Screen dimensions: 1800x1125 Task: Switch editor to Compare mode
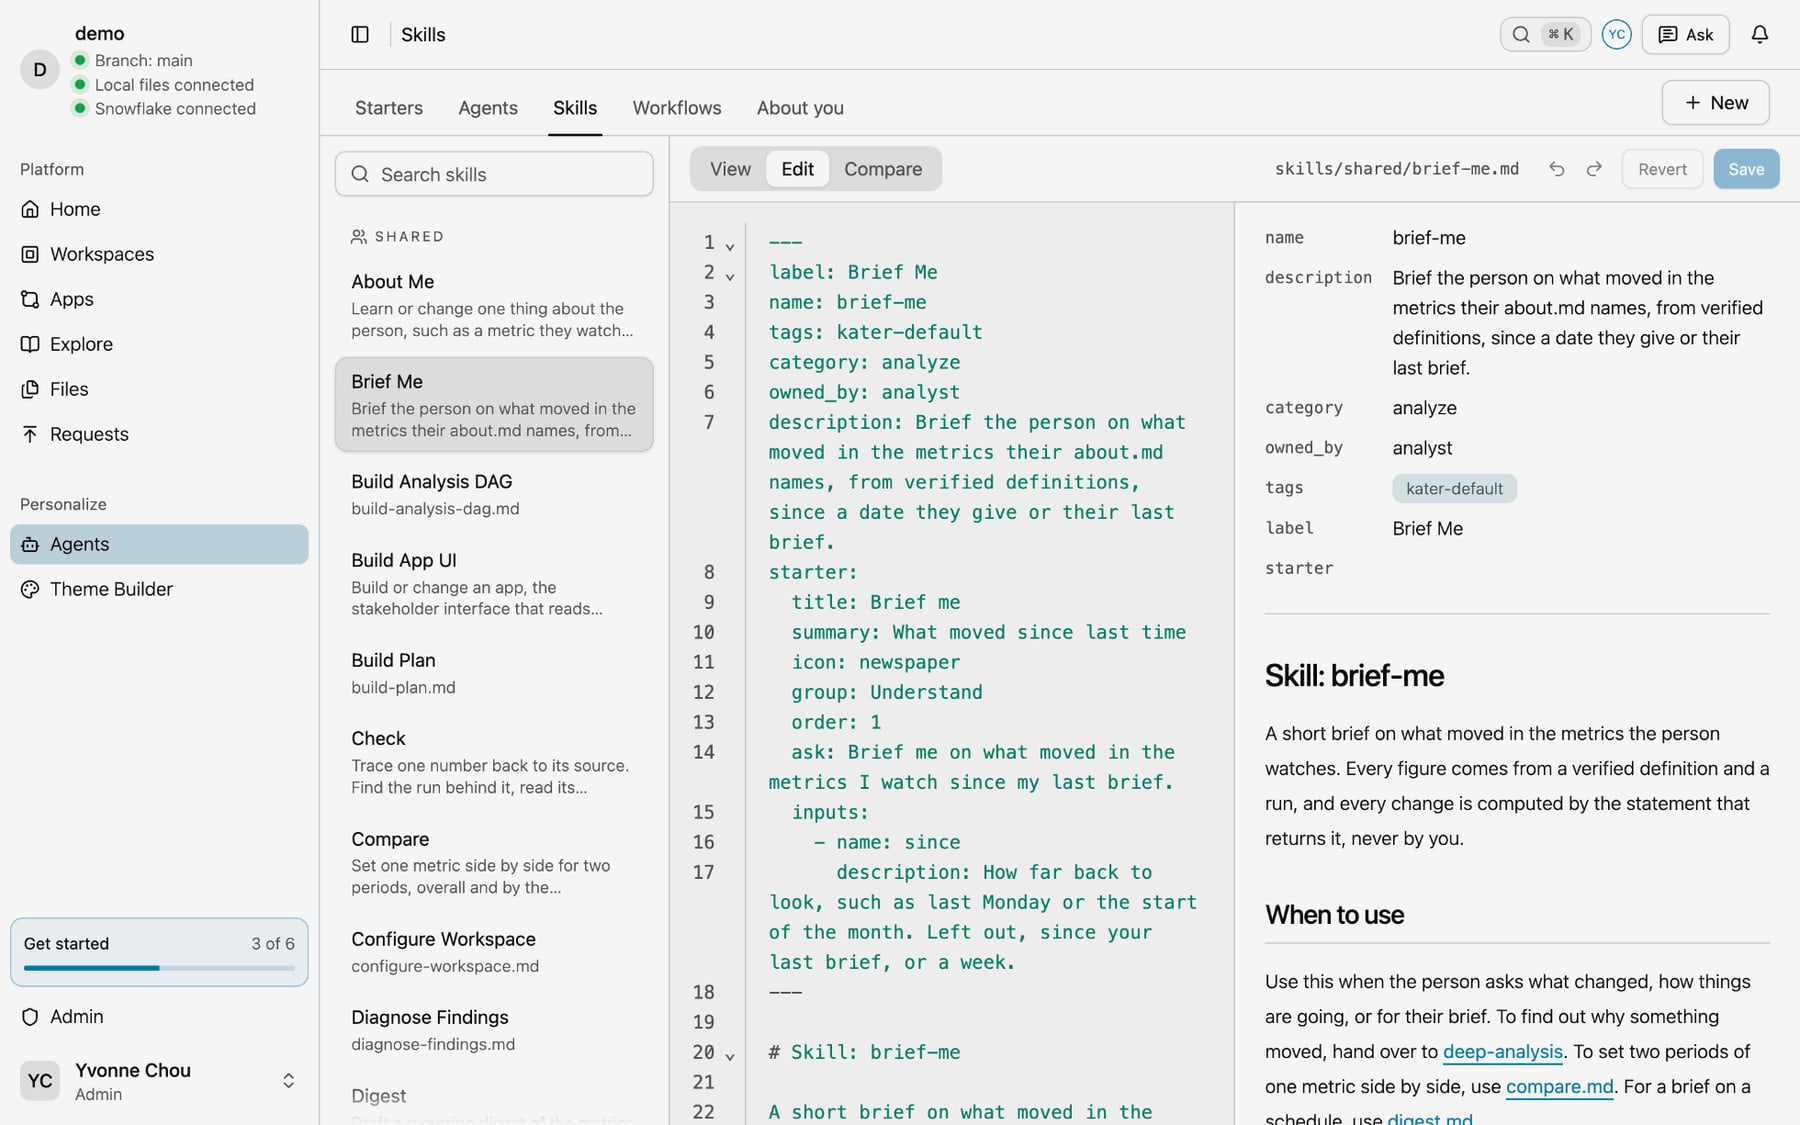tap(883, 169)
